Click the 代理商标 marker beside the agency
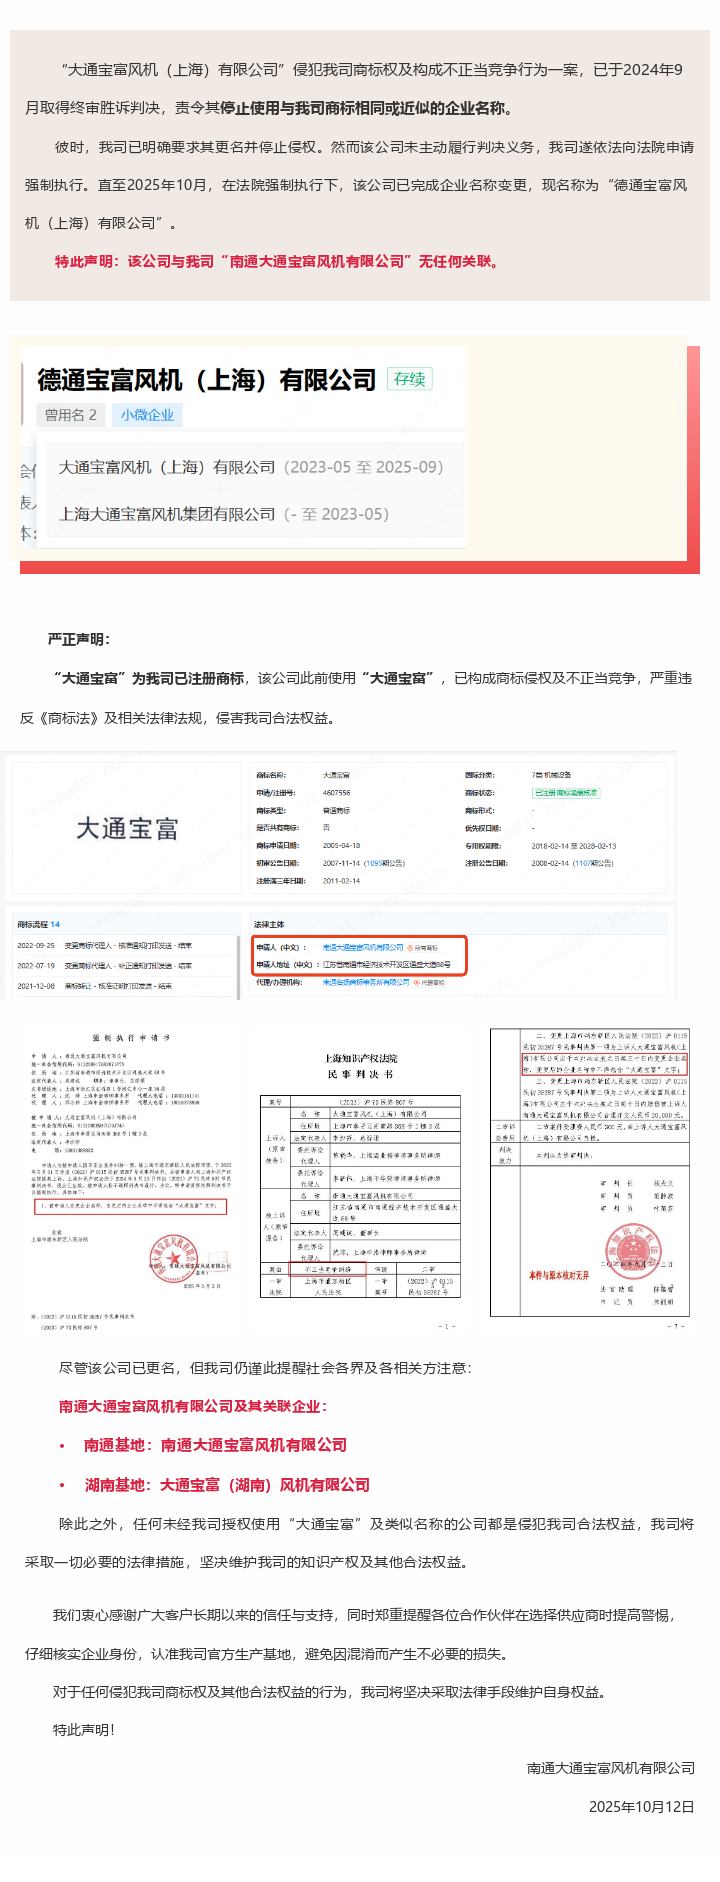The image size is (720, 1882). coord(429,983)
